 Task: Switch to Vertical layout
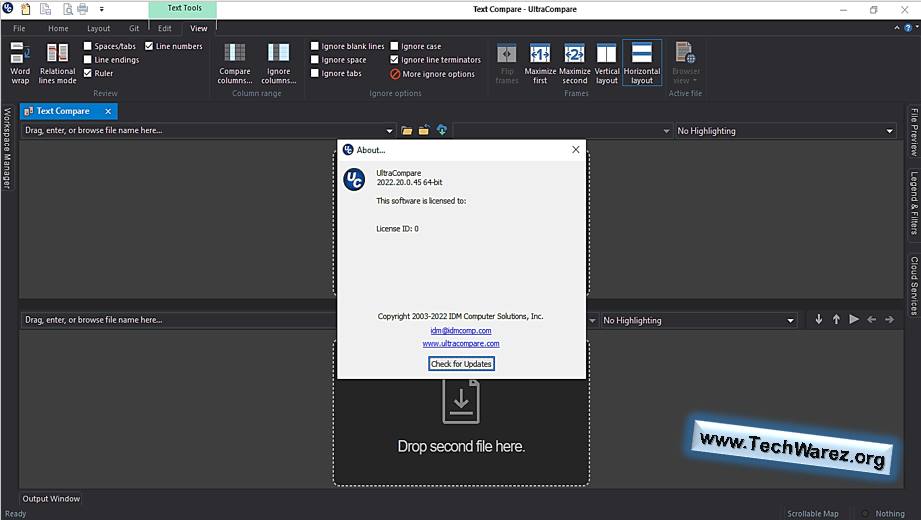(607, 63)
